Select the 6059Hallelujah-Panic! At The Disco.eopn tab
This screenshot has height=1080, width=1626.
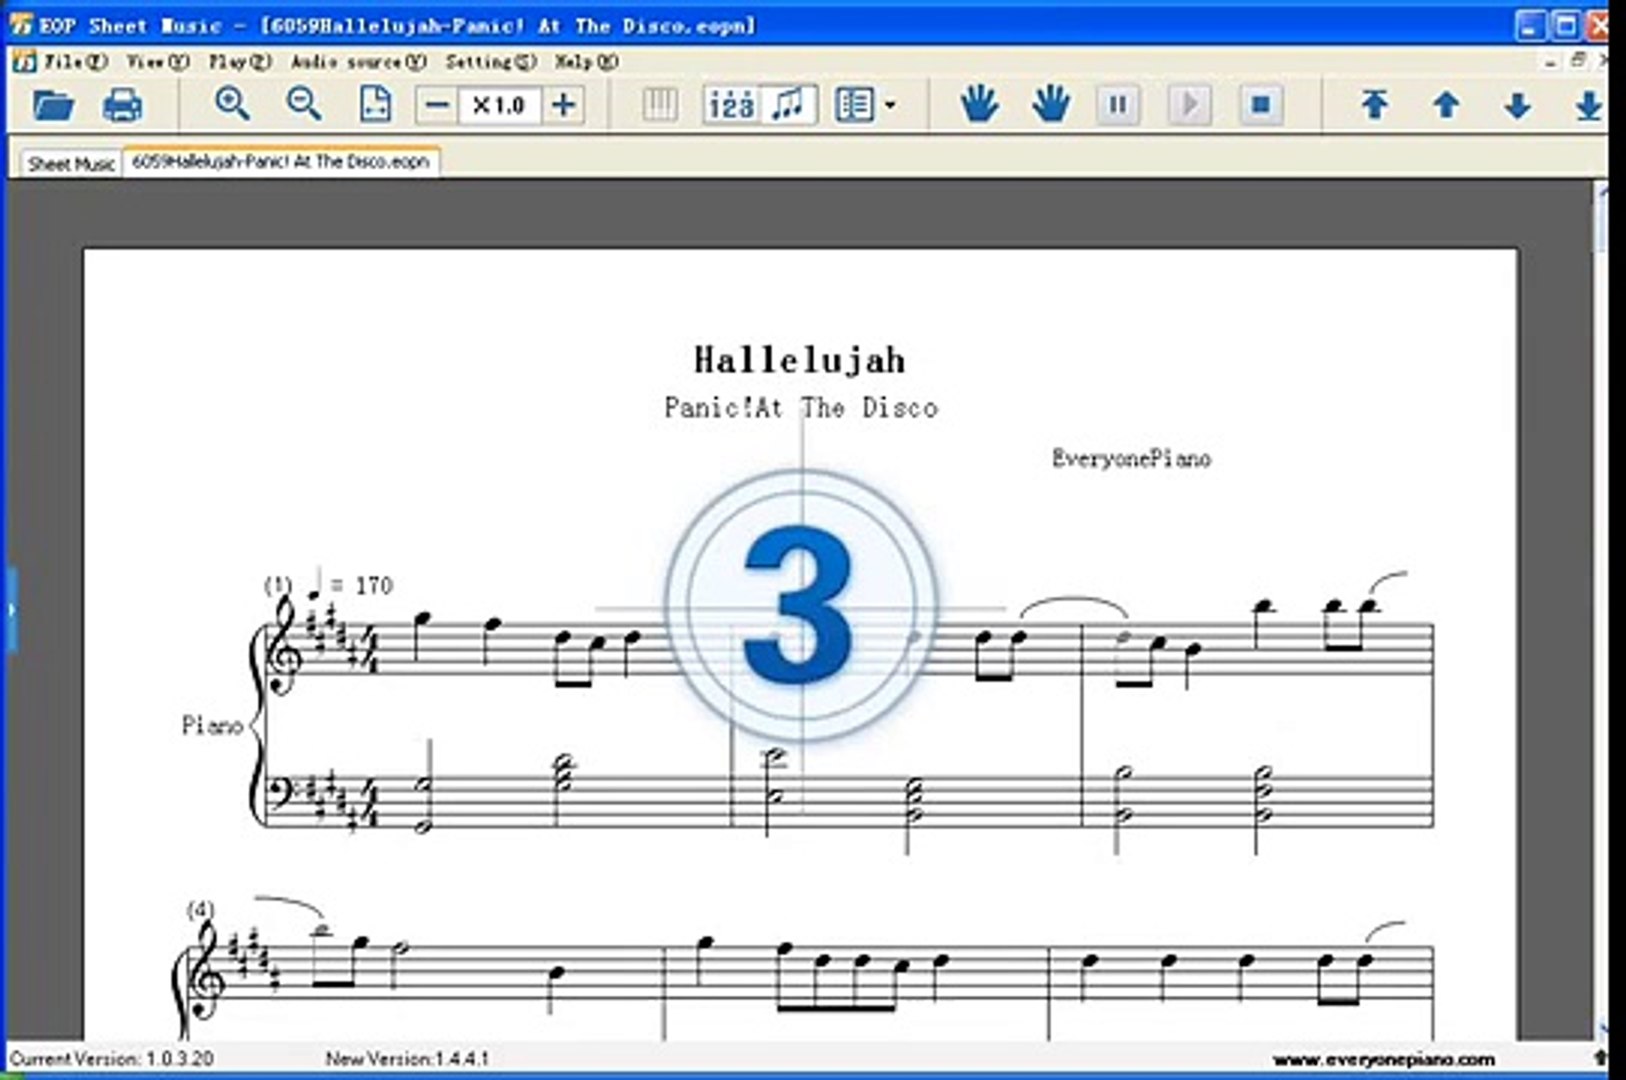tap(281, 161)
